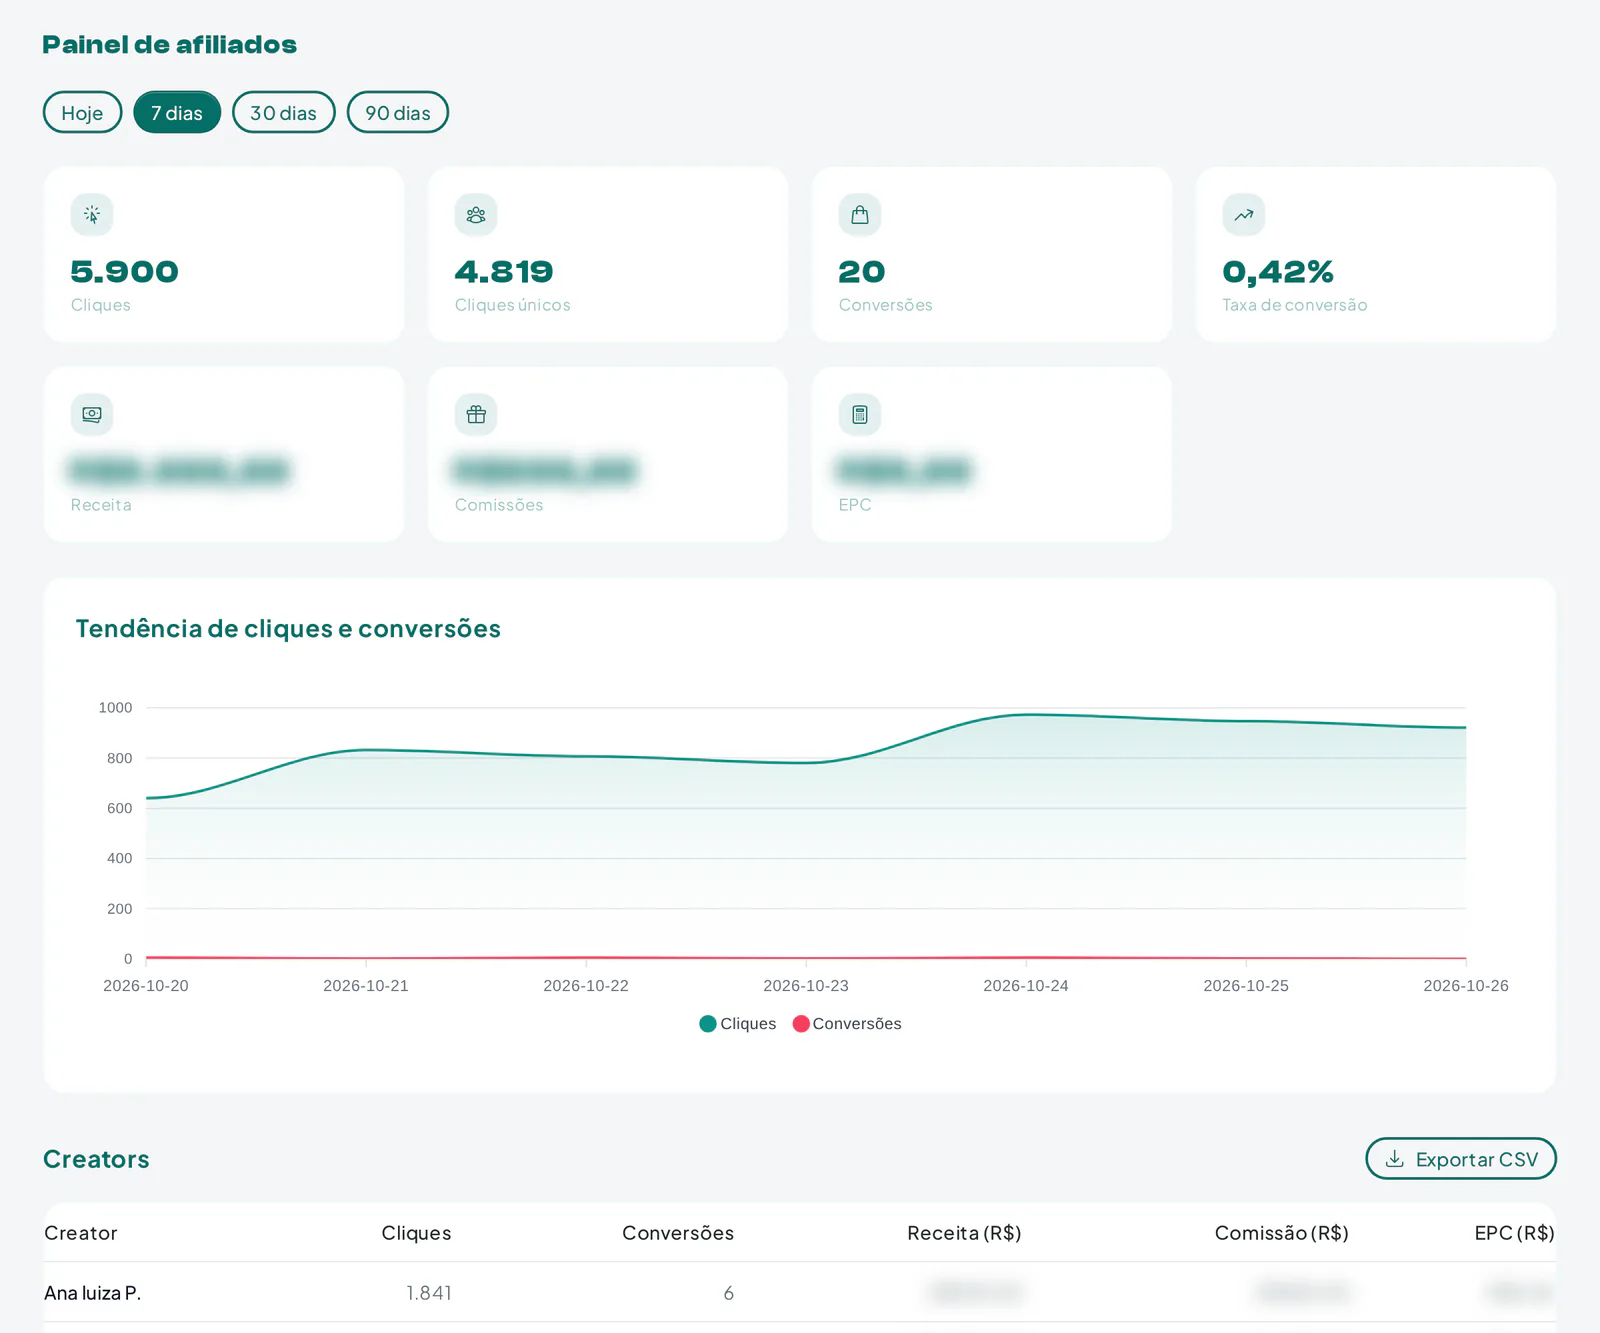Image resolution: width=1600 pixels, height=1333 pixels.
Task: Click the Conversões column header in table
Action: (678, 1233)
